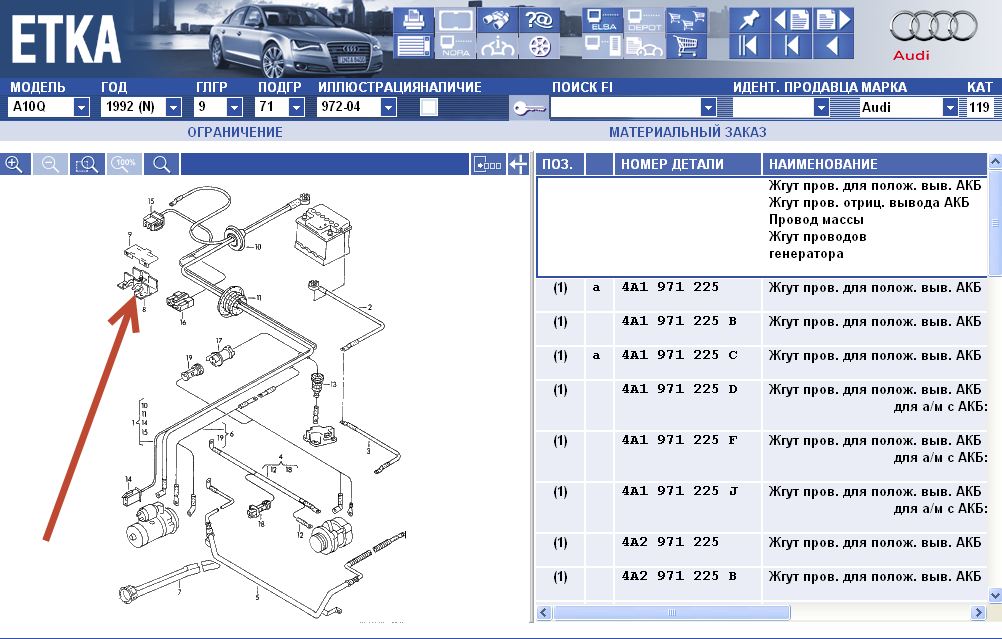Image resolution: width=1002 pixels, height=639 pixels.
Task: Select part number 4A1 971 225 B
Action: tap(678, 322)
